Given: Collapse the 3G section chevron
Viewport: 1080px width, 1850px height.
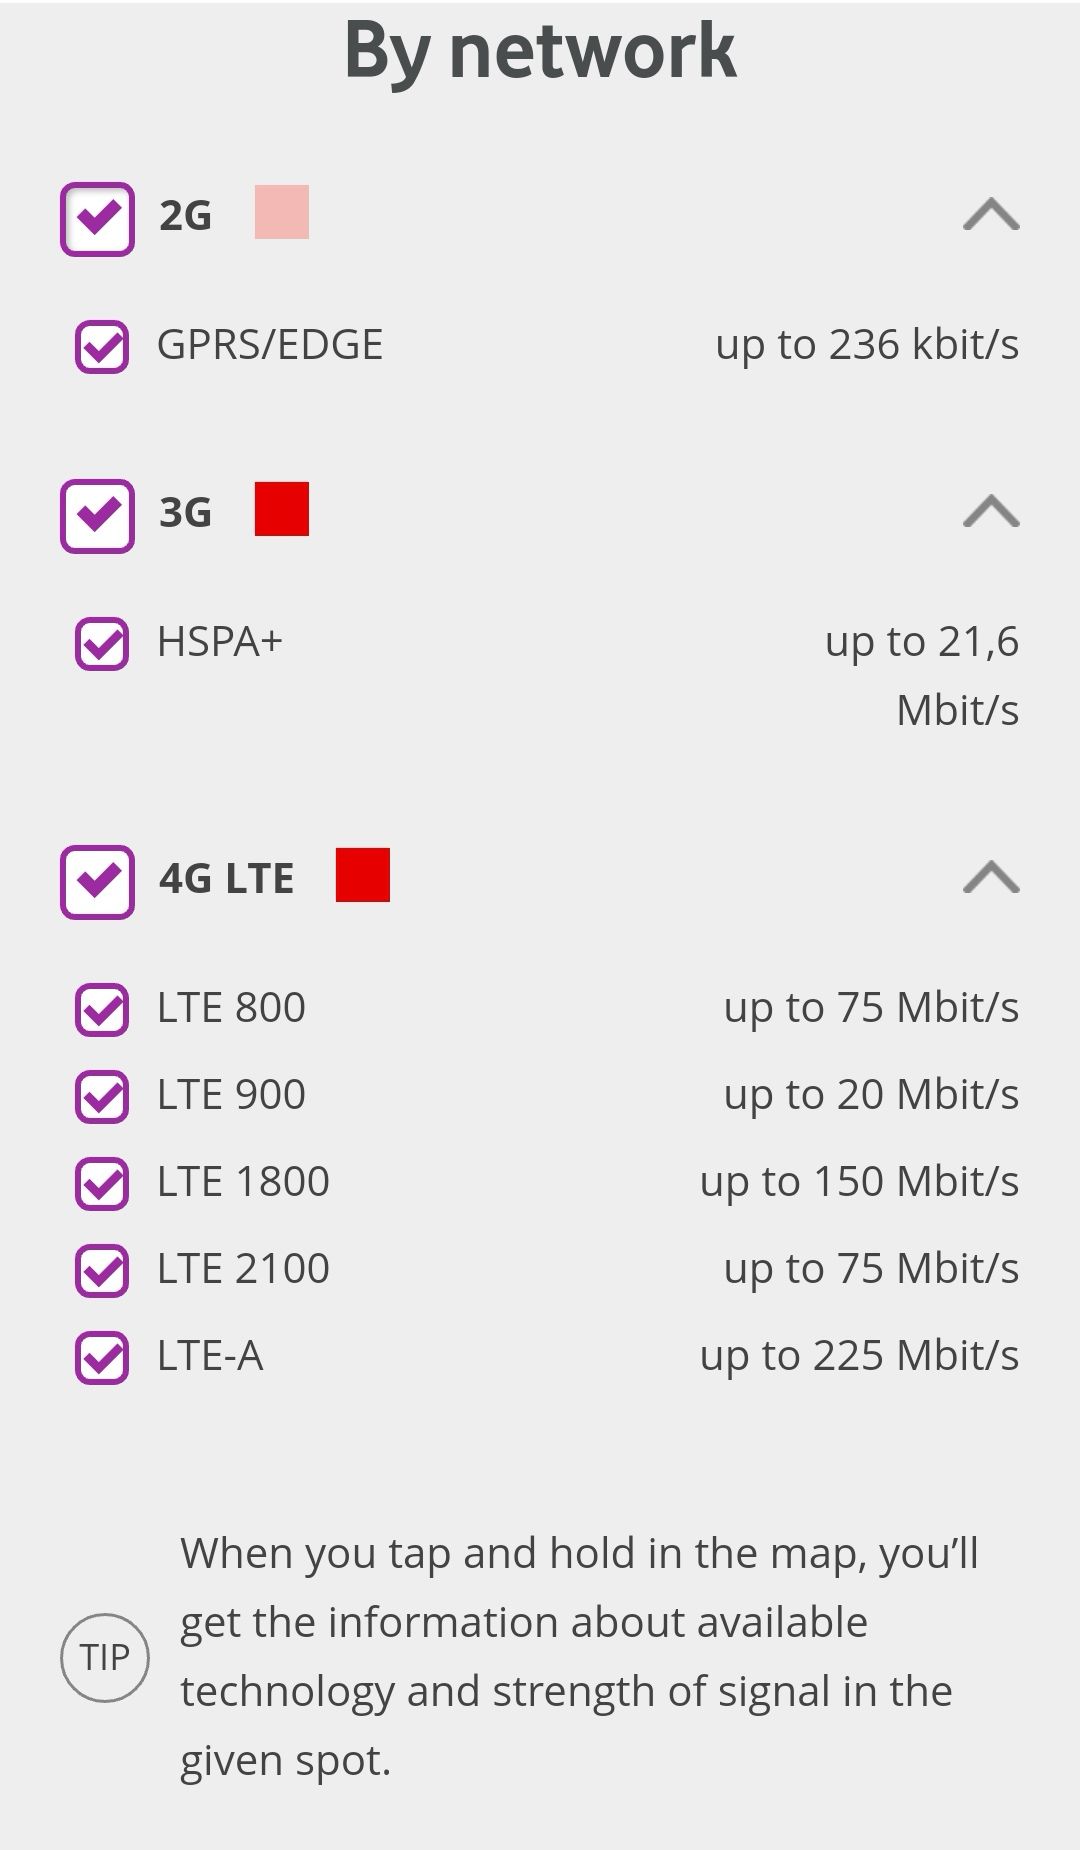Looking at the screenshot, I should coord(990,512).
